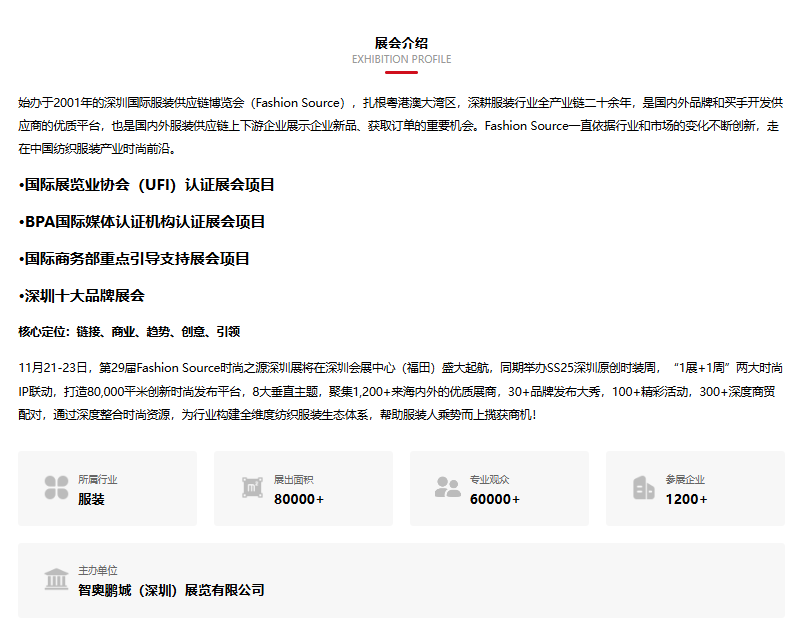Click the organizer institution icon beside 主办单位
Image resolution: width=807 pixels, height=636 pixels.
(56, 579)
